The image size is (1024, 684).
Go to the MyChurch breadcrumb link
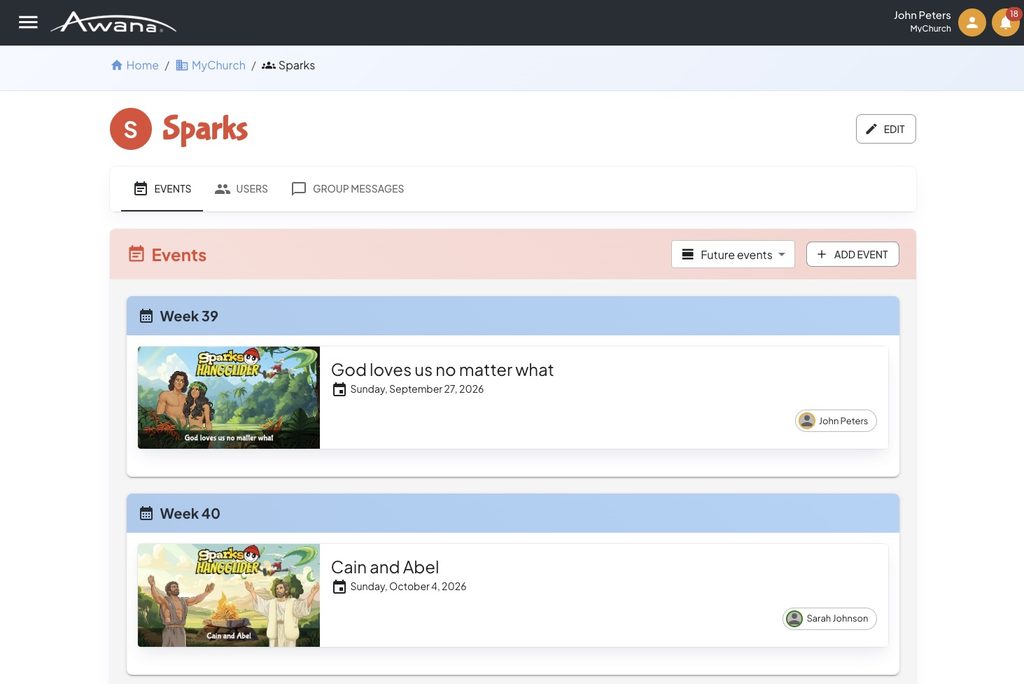pyautogui.click(x=210, y=65)
